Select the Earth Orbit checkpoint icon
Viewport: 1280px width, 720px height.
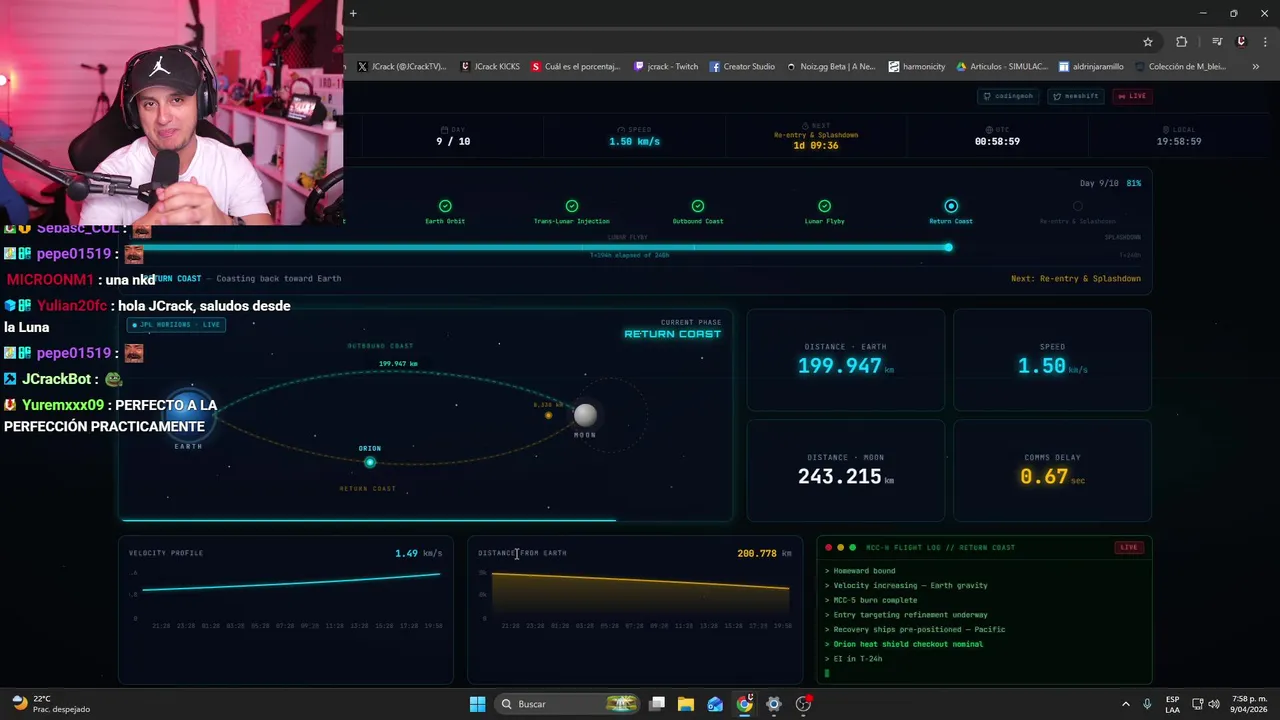click(x=445, y=206)
